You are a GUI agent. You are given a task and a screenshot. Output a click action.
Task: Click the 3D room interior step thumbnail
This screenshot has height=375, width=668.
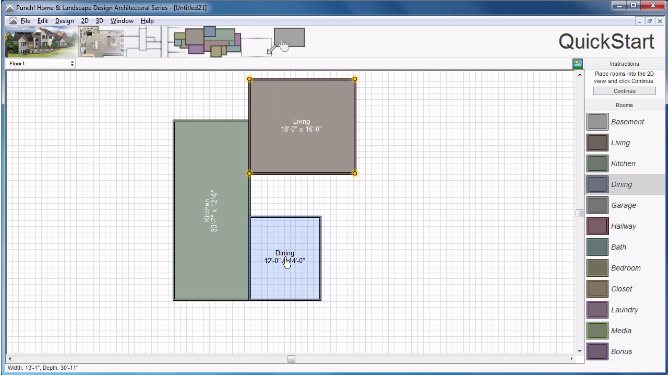tap(101, 41)
